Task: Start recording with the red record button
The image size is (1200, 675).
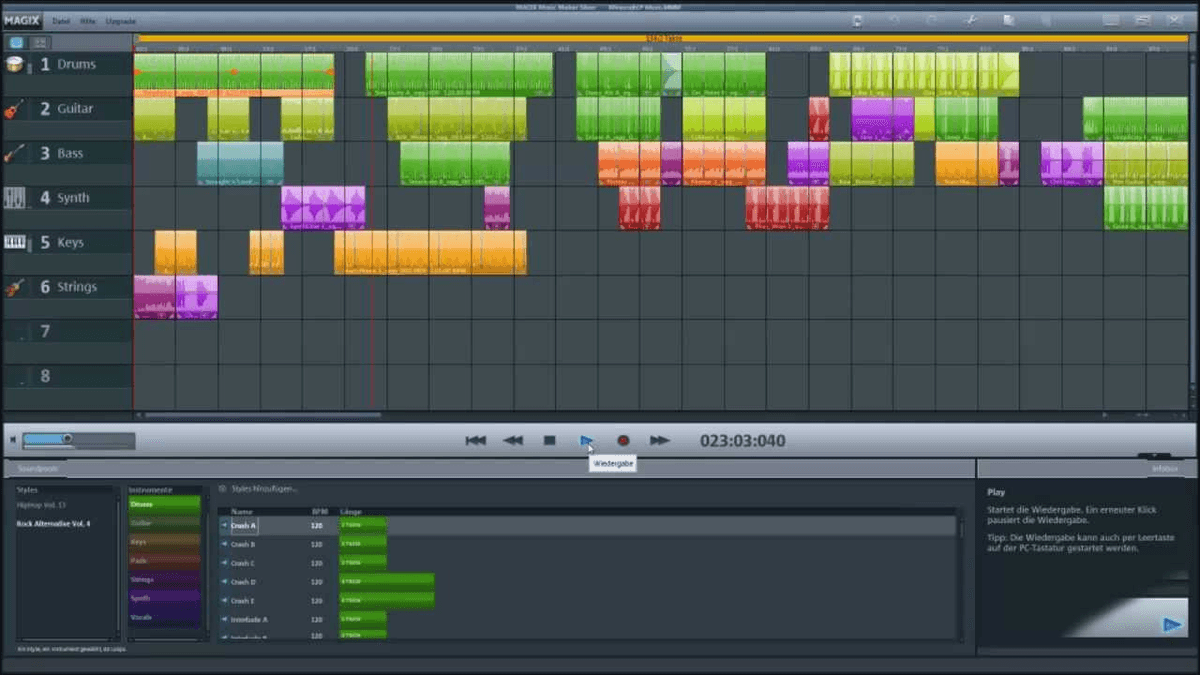Action: click(623, 440)
